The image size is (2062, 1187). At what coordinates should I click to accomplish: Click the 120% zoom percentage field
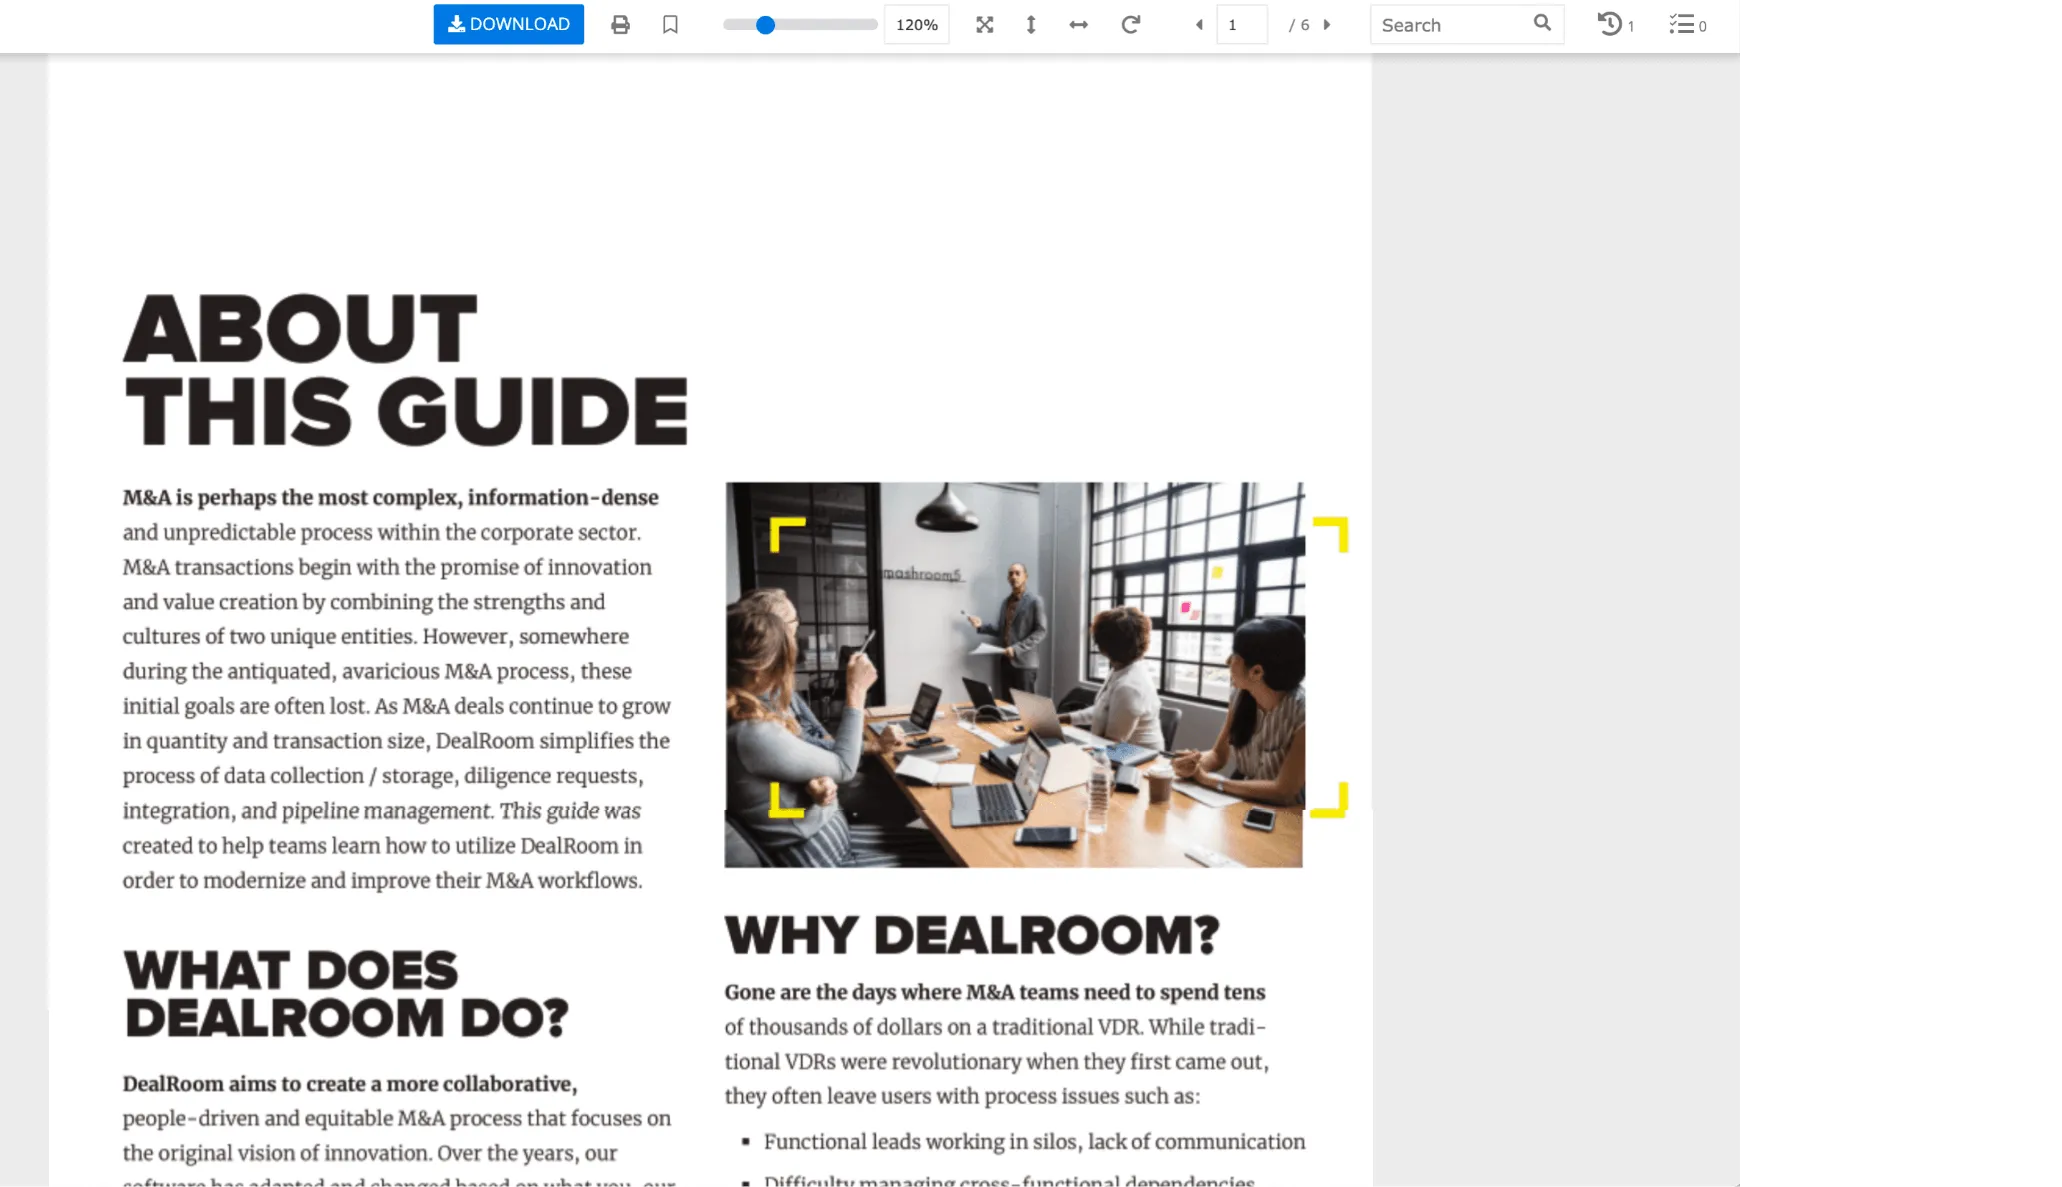click(916, 25)
